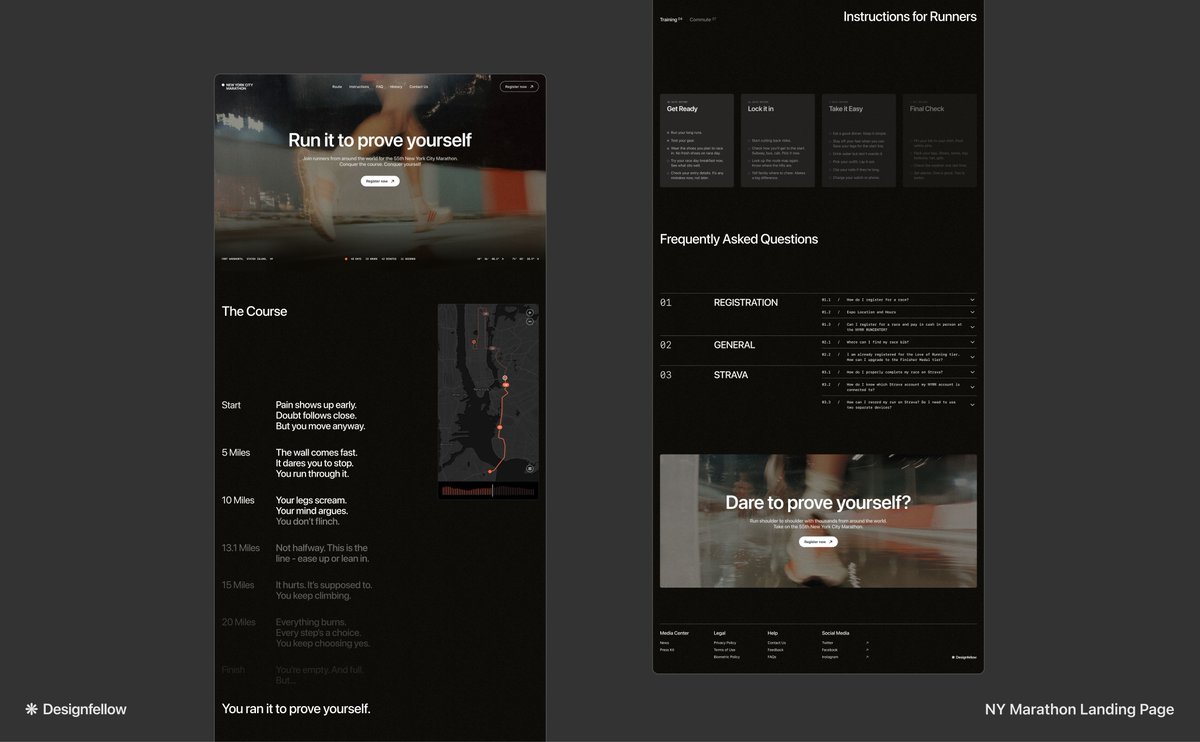
Task: Select the 5 Miles course milestone
Action: [x=236, y=453]
